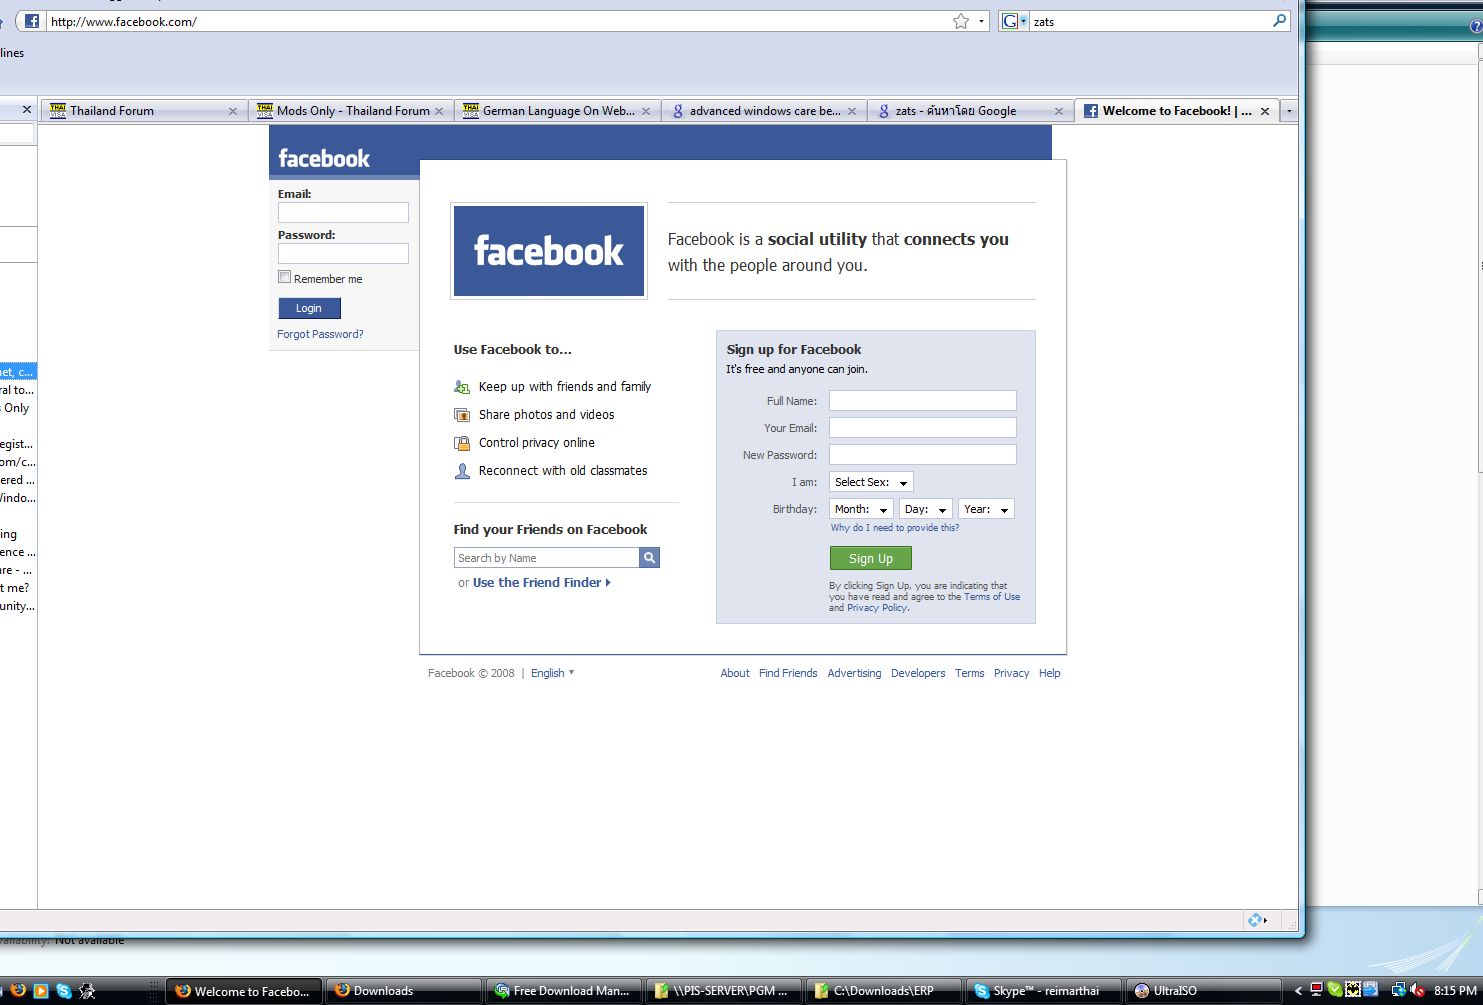Click the share photos and videos icon
1483x1005 pixels.
click(462, 415)
